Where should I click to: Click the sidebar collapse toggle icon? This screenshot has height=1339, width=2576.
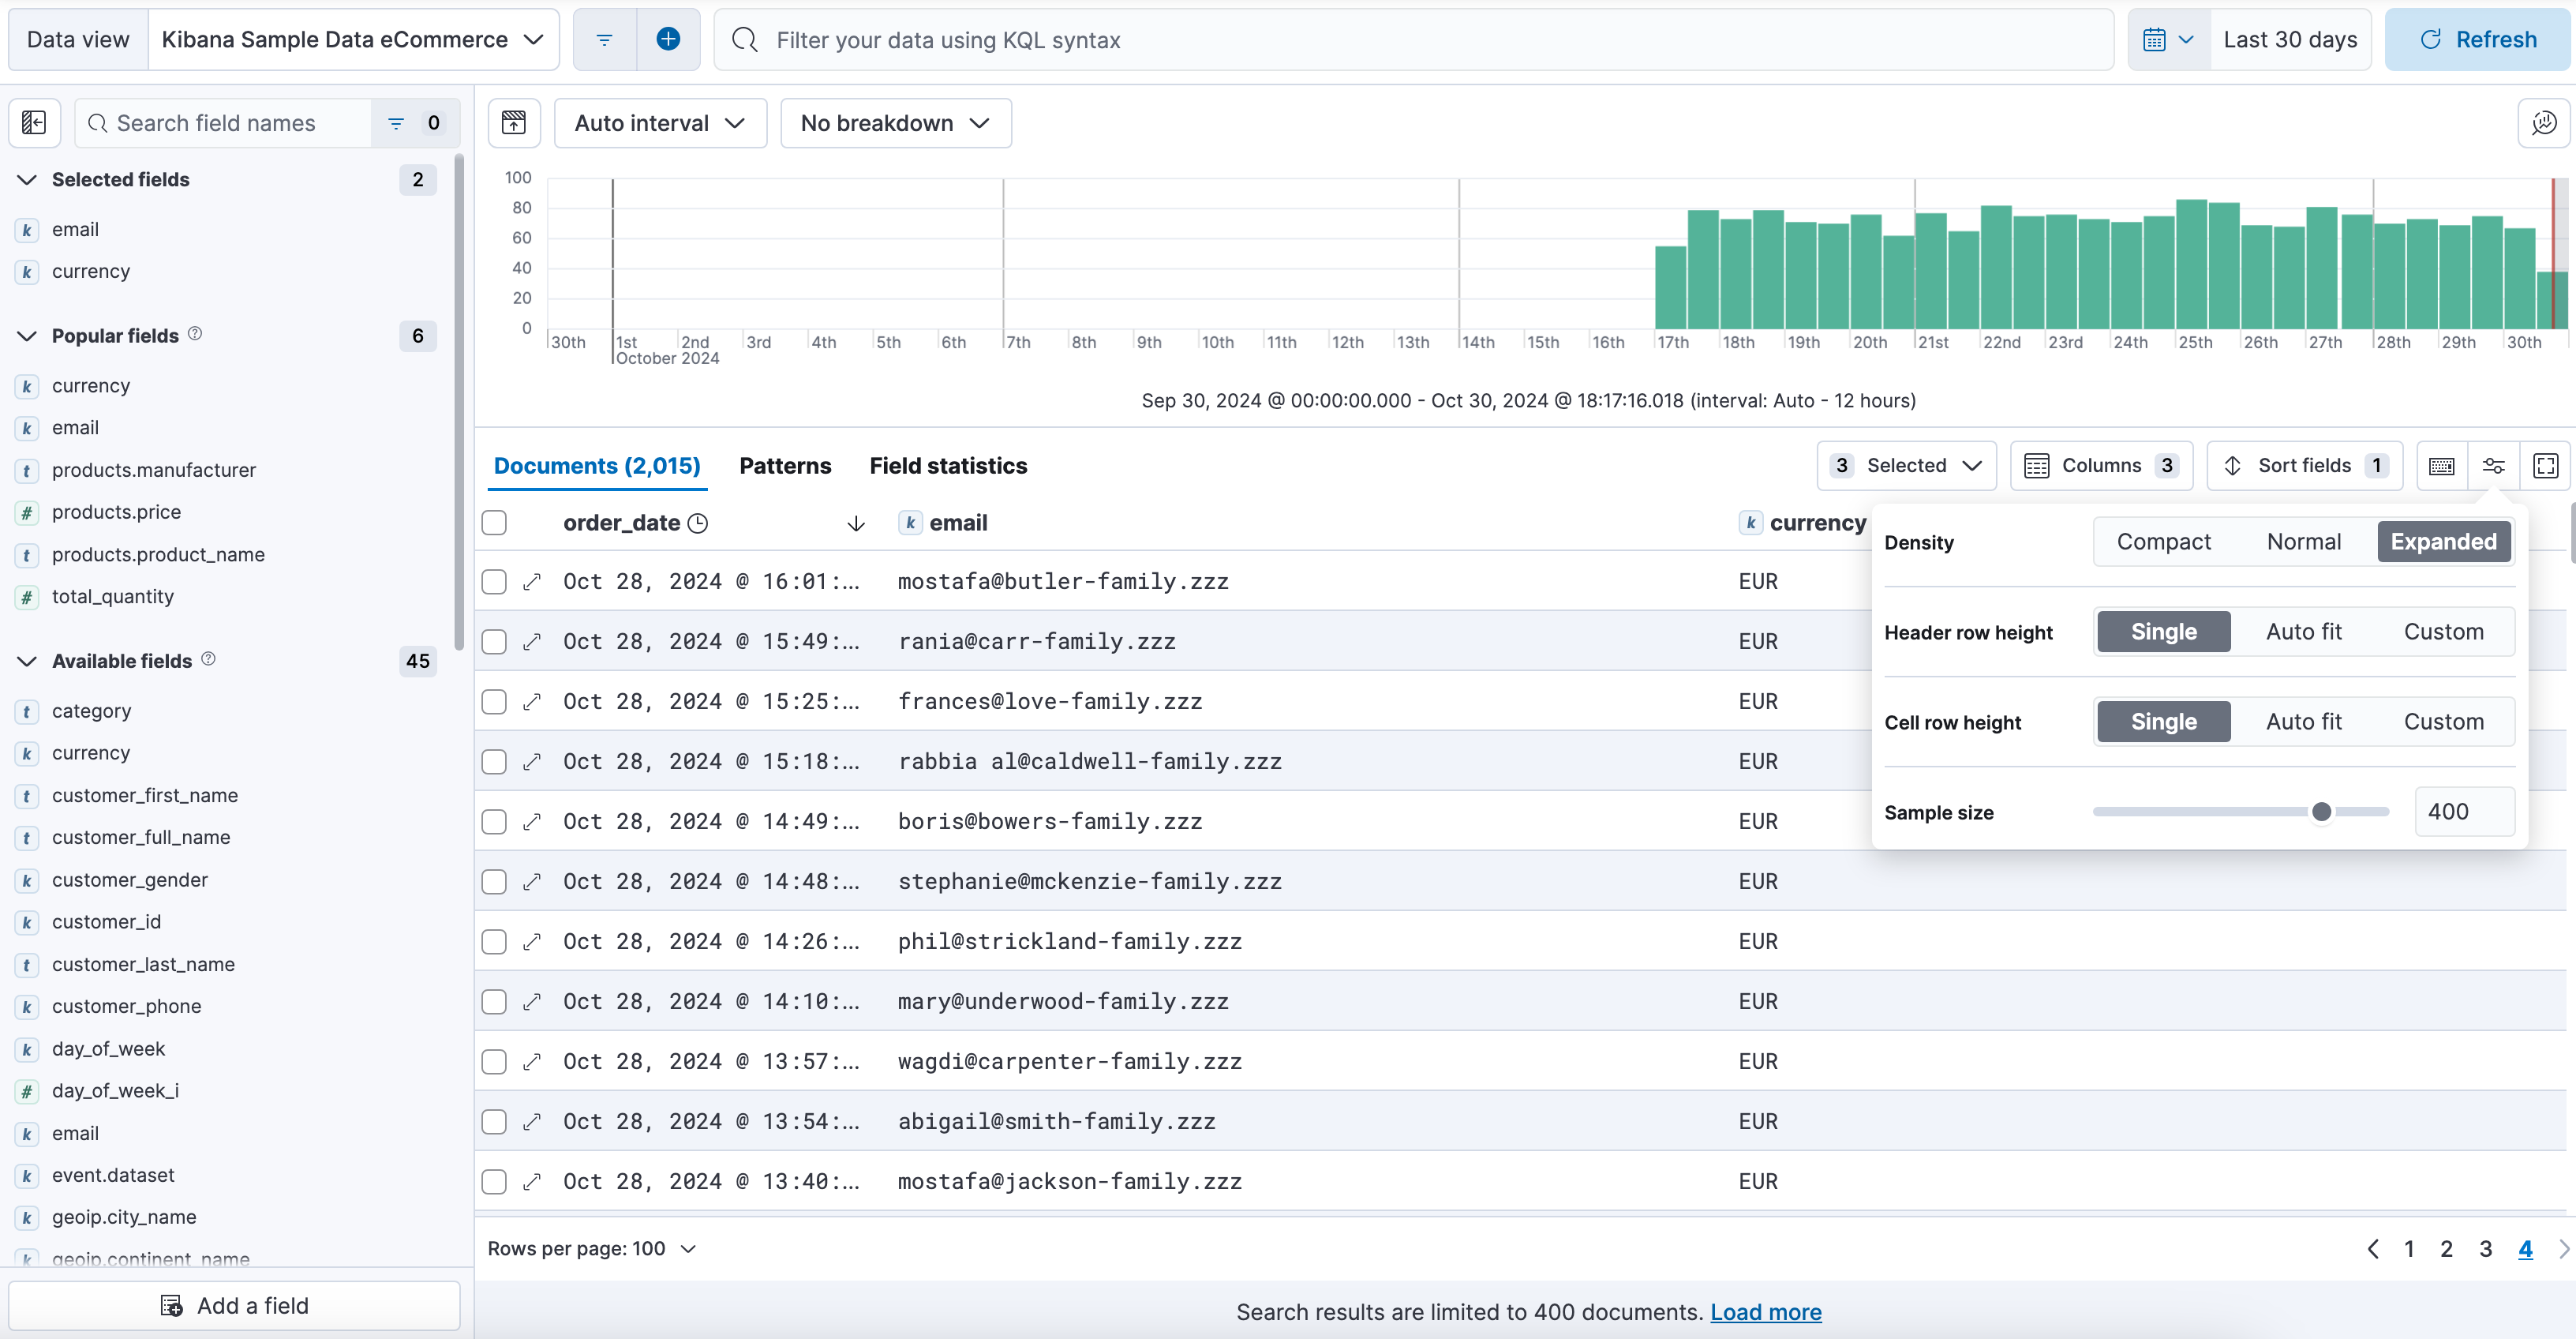coord(32,122)
